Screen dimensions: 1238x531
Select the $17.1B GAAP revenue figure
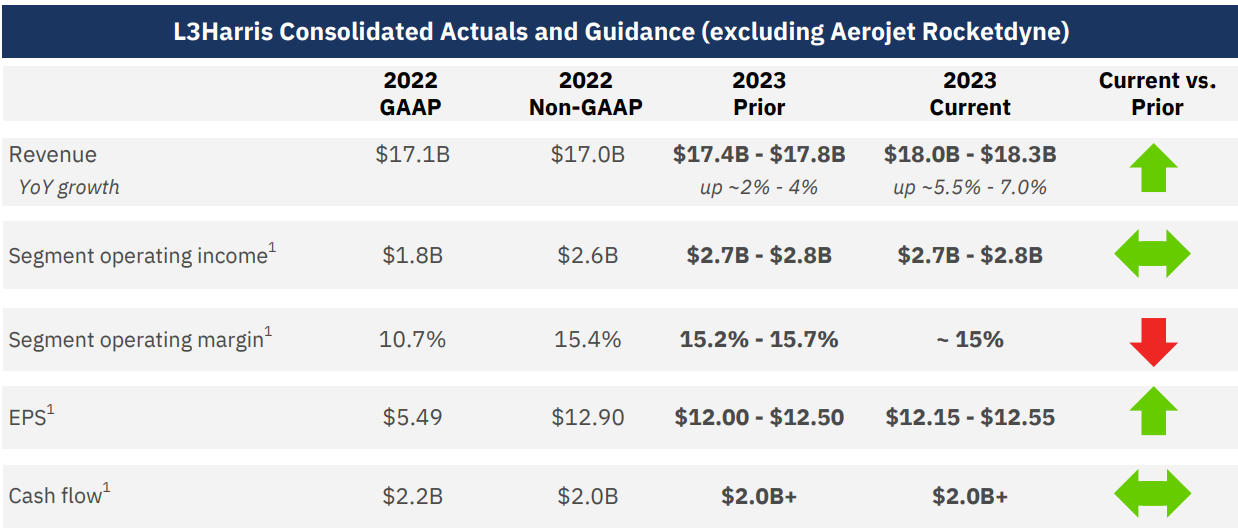(x=411, y=155)
